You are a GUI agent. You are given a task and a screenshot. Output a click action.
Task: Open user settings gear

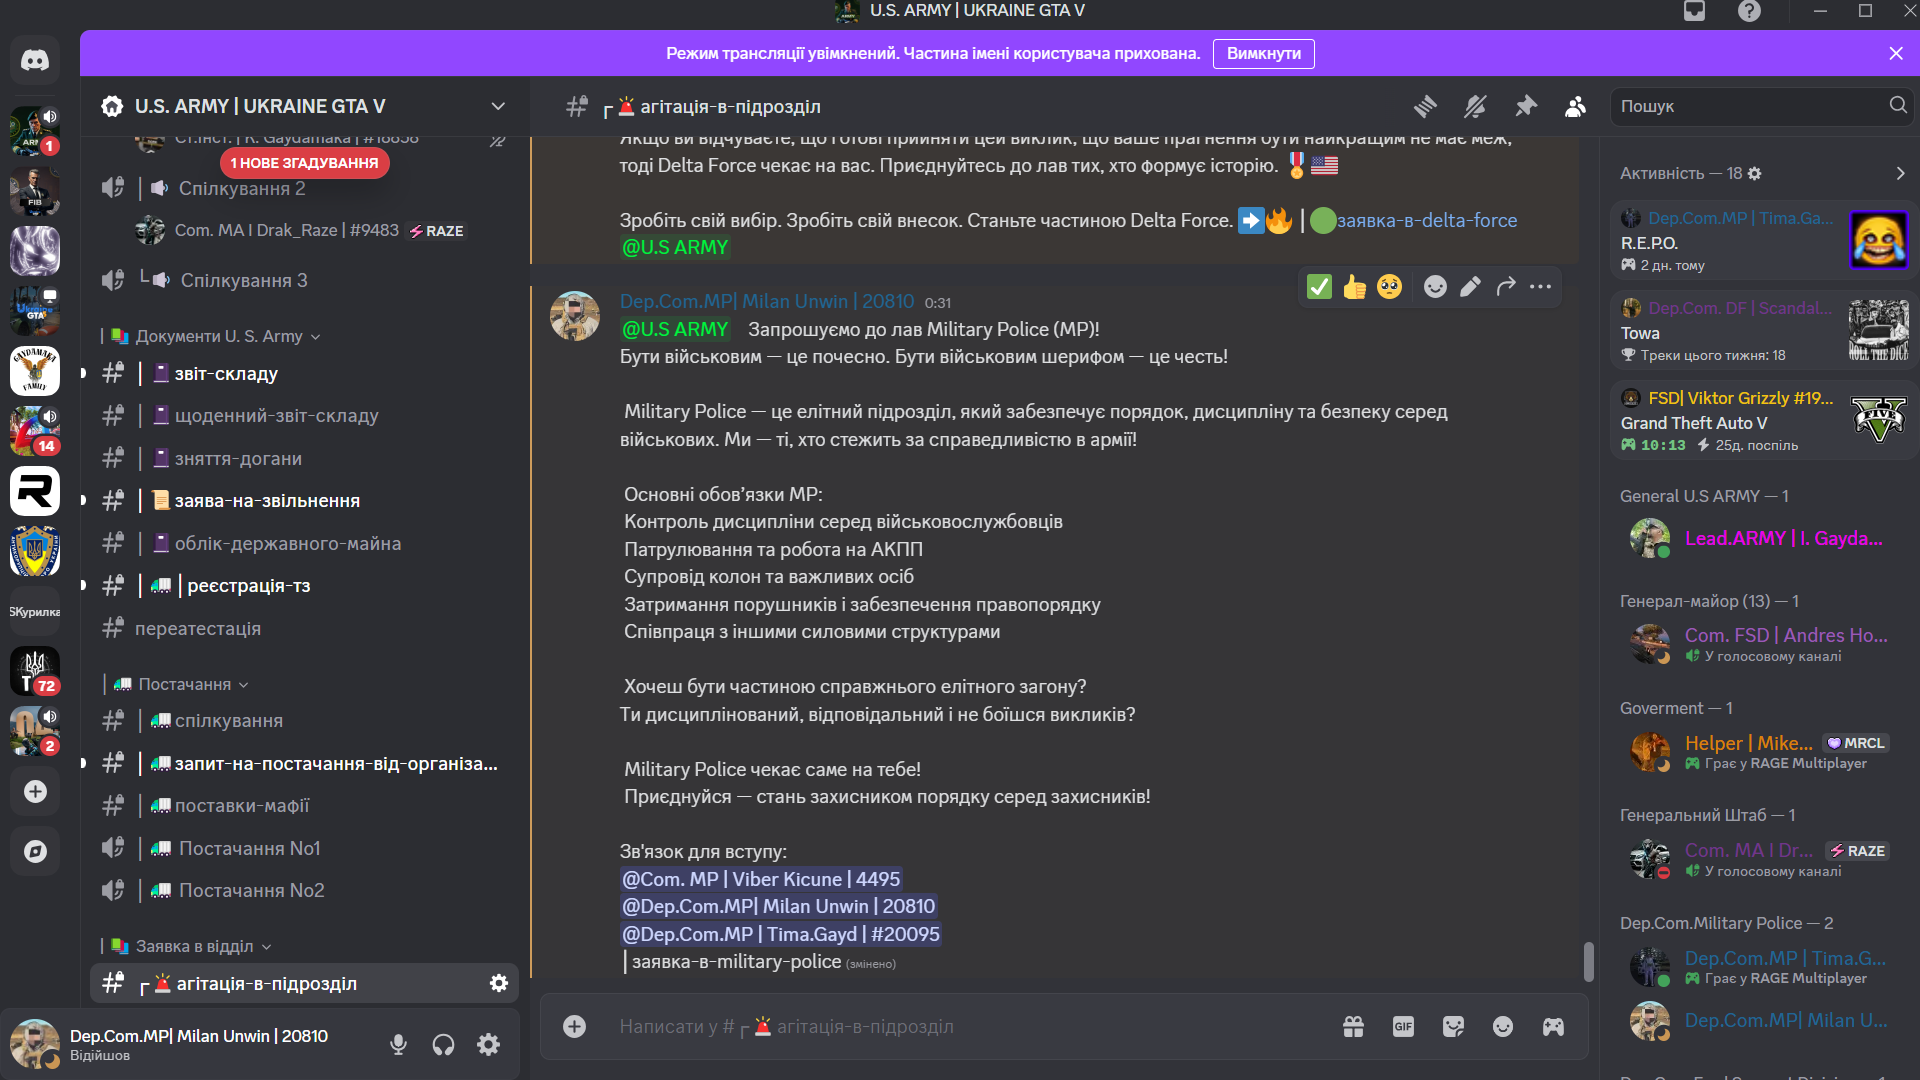click(488, 1045)
